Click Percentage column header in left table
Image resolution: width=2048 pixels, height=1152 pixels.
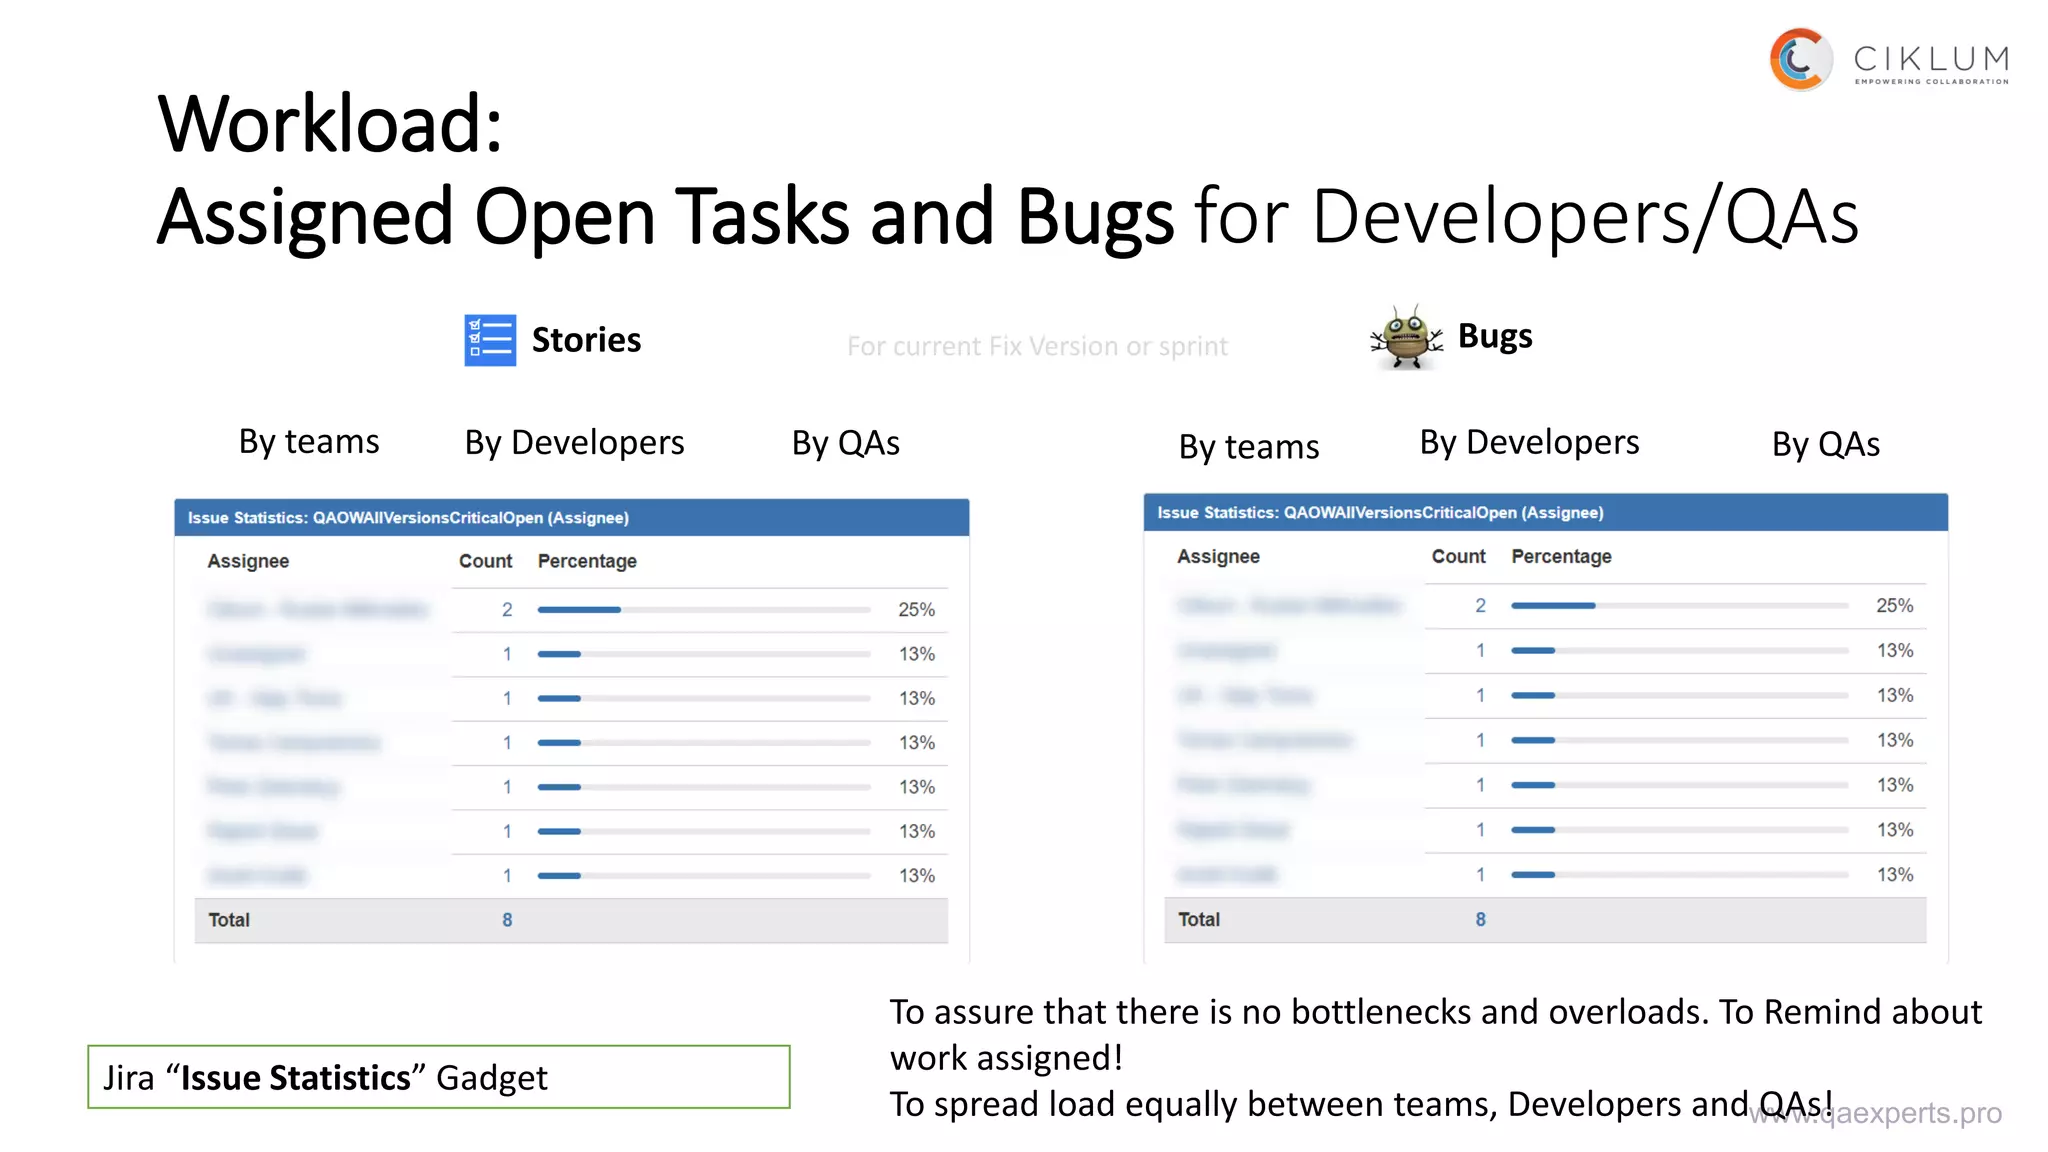[587, 561]
